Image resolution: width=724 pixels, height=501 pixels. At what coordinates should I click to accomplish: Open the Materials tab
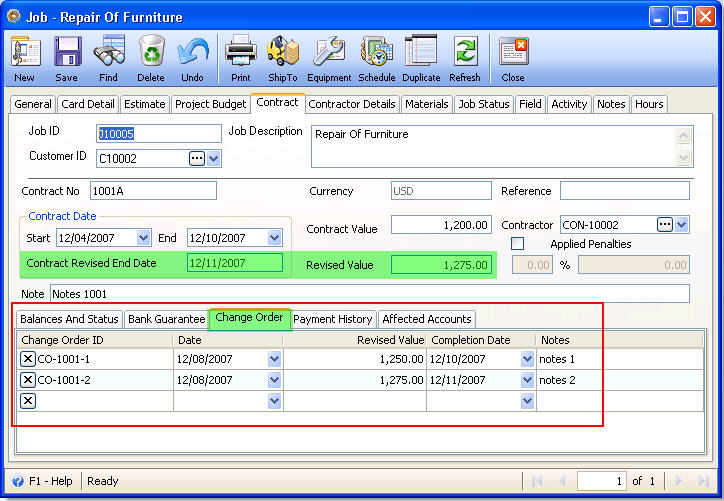pyautogui.click(x=427, y=104)
